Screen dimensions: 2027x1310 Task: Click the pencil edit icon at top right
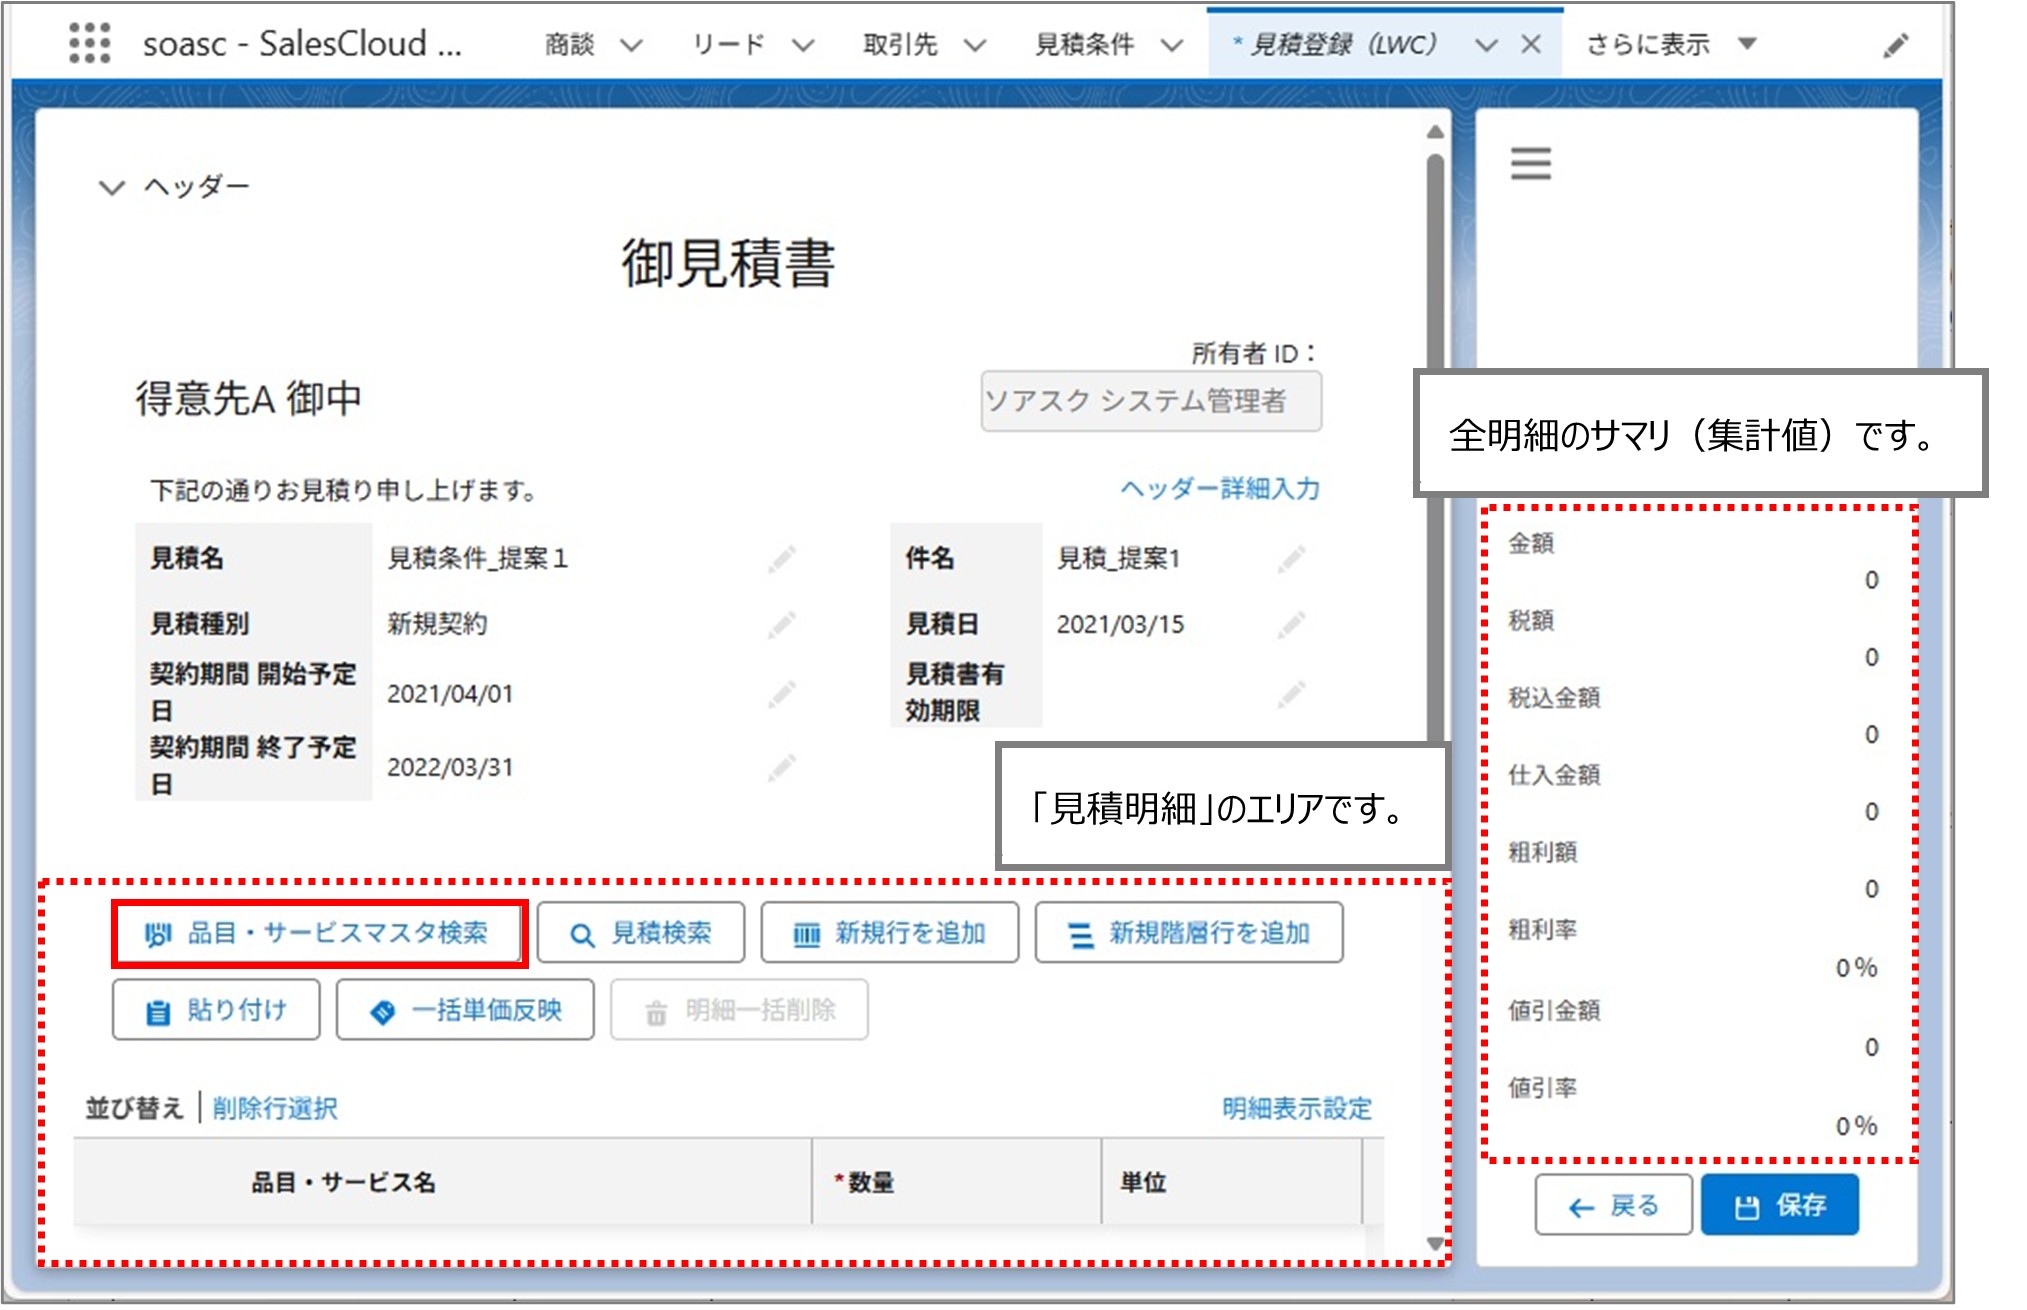[1896, 43]
